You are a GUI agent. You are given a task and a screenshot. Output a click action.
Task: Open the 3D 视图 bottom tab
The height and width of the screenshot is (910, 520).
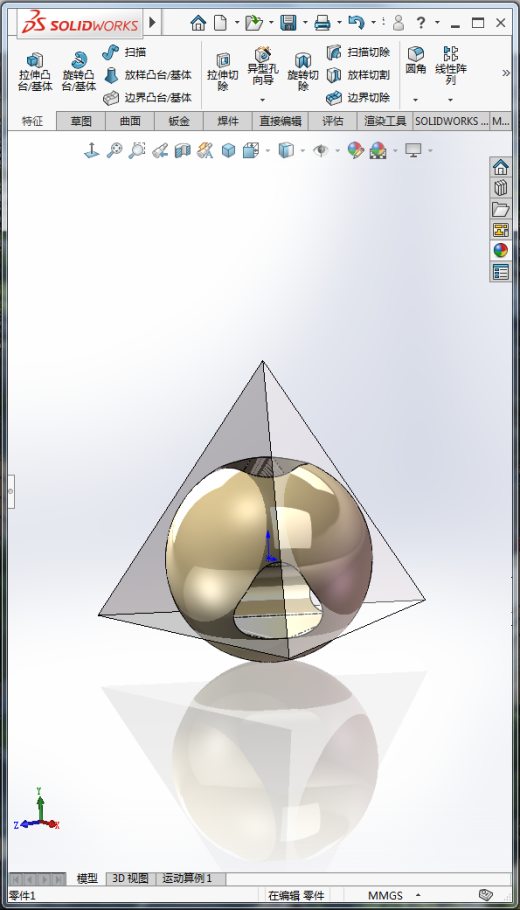point(130,878)
